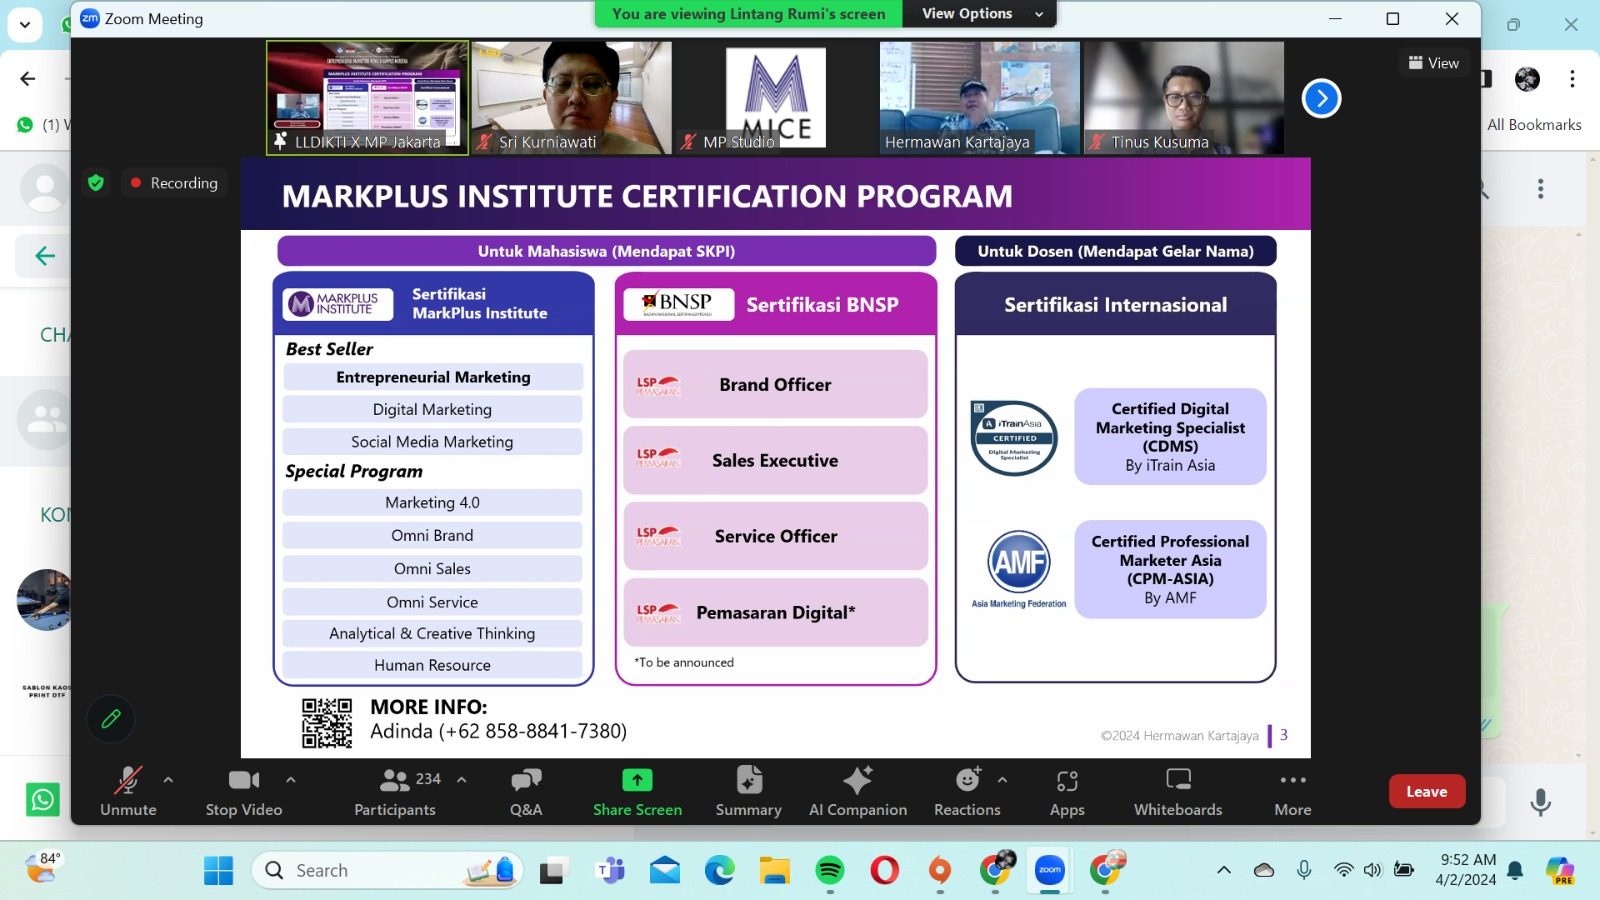Click the Windows Start button
This screenshot has width=1600, height=900.
tap(218, 871)
